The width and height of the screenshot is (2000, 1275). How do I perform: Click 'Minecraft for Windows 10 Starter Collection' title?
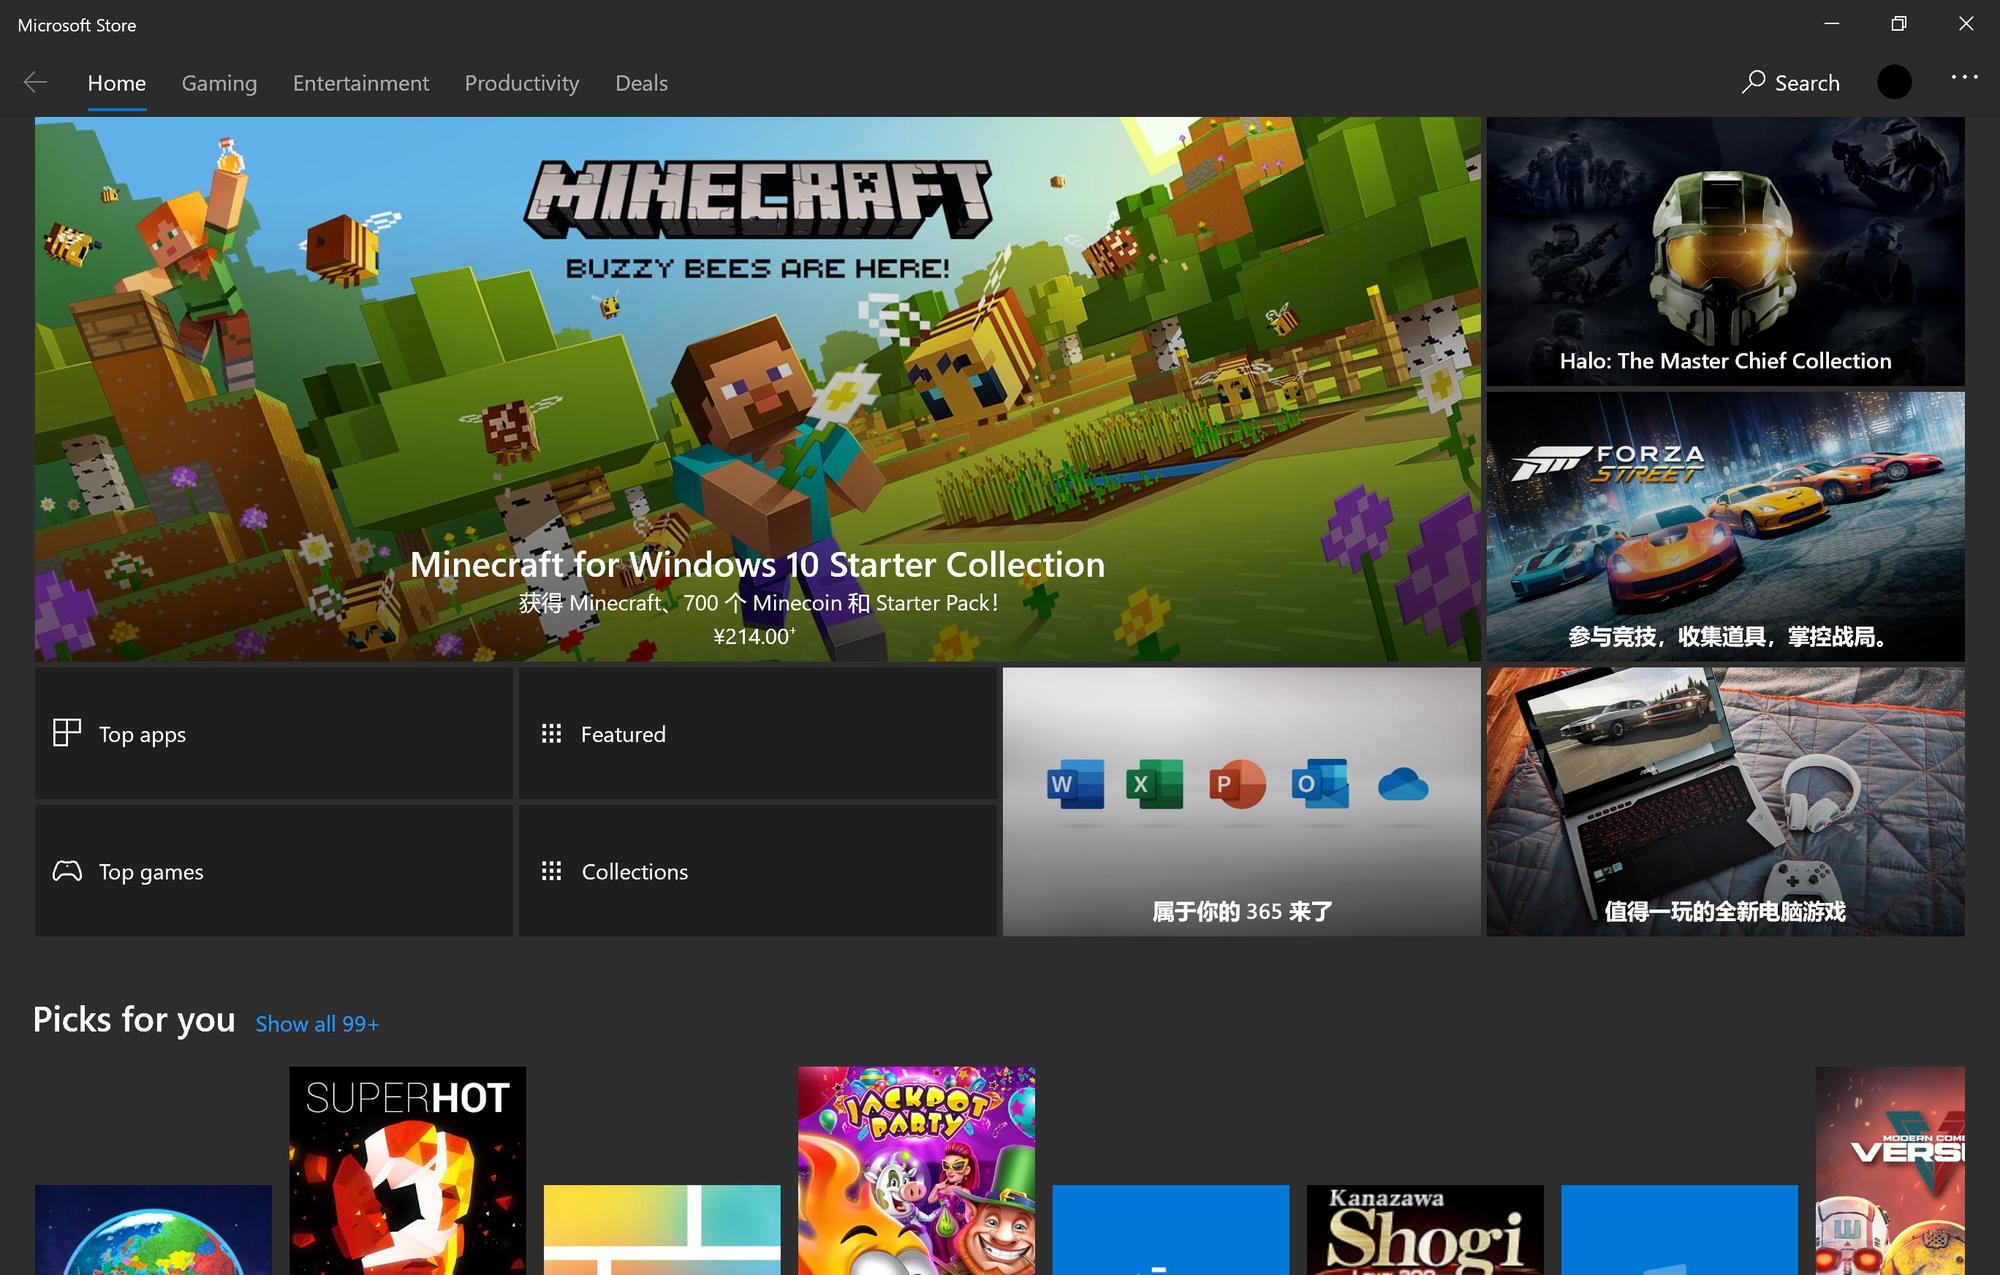point(757,564)
